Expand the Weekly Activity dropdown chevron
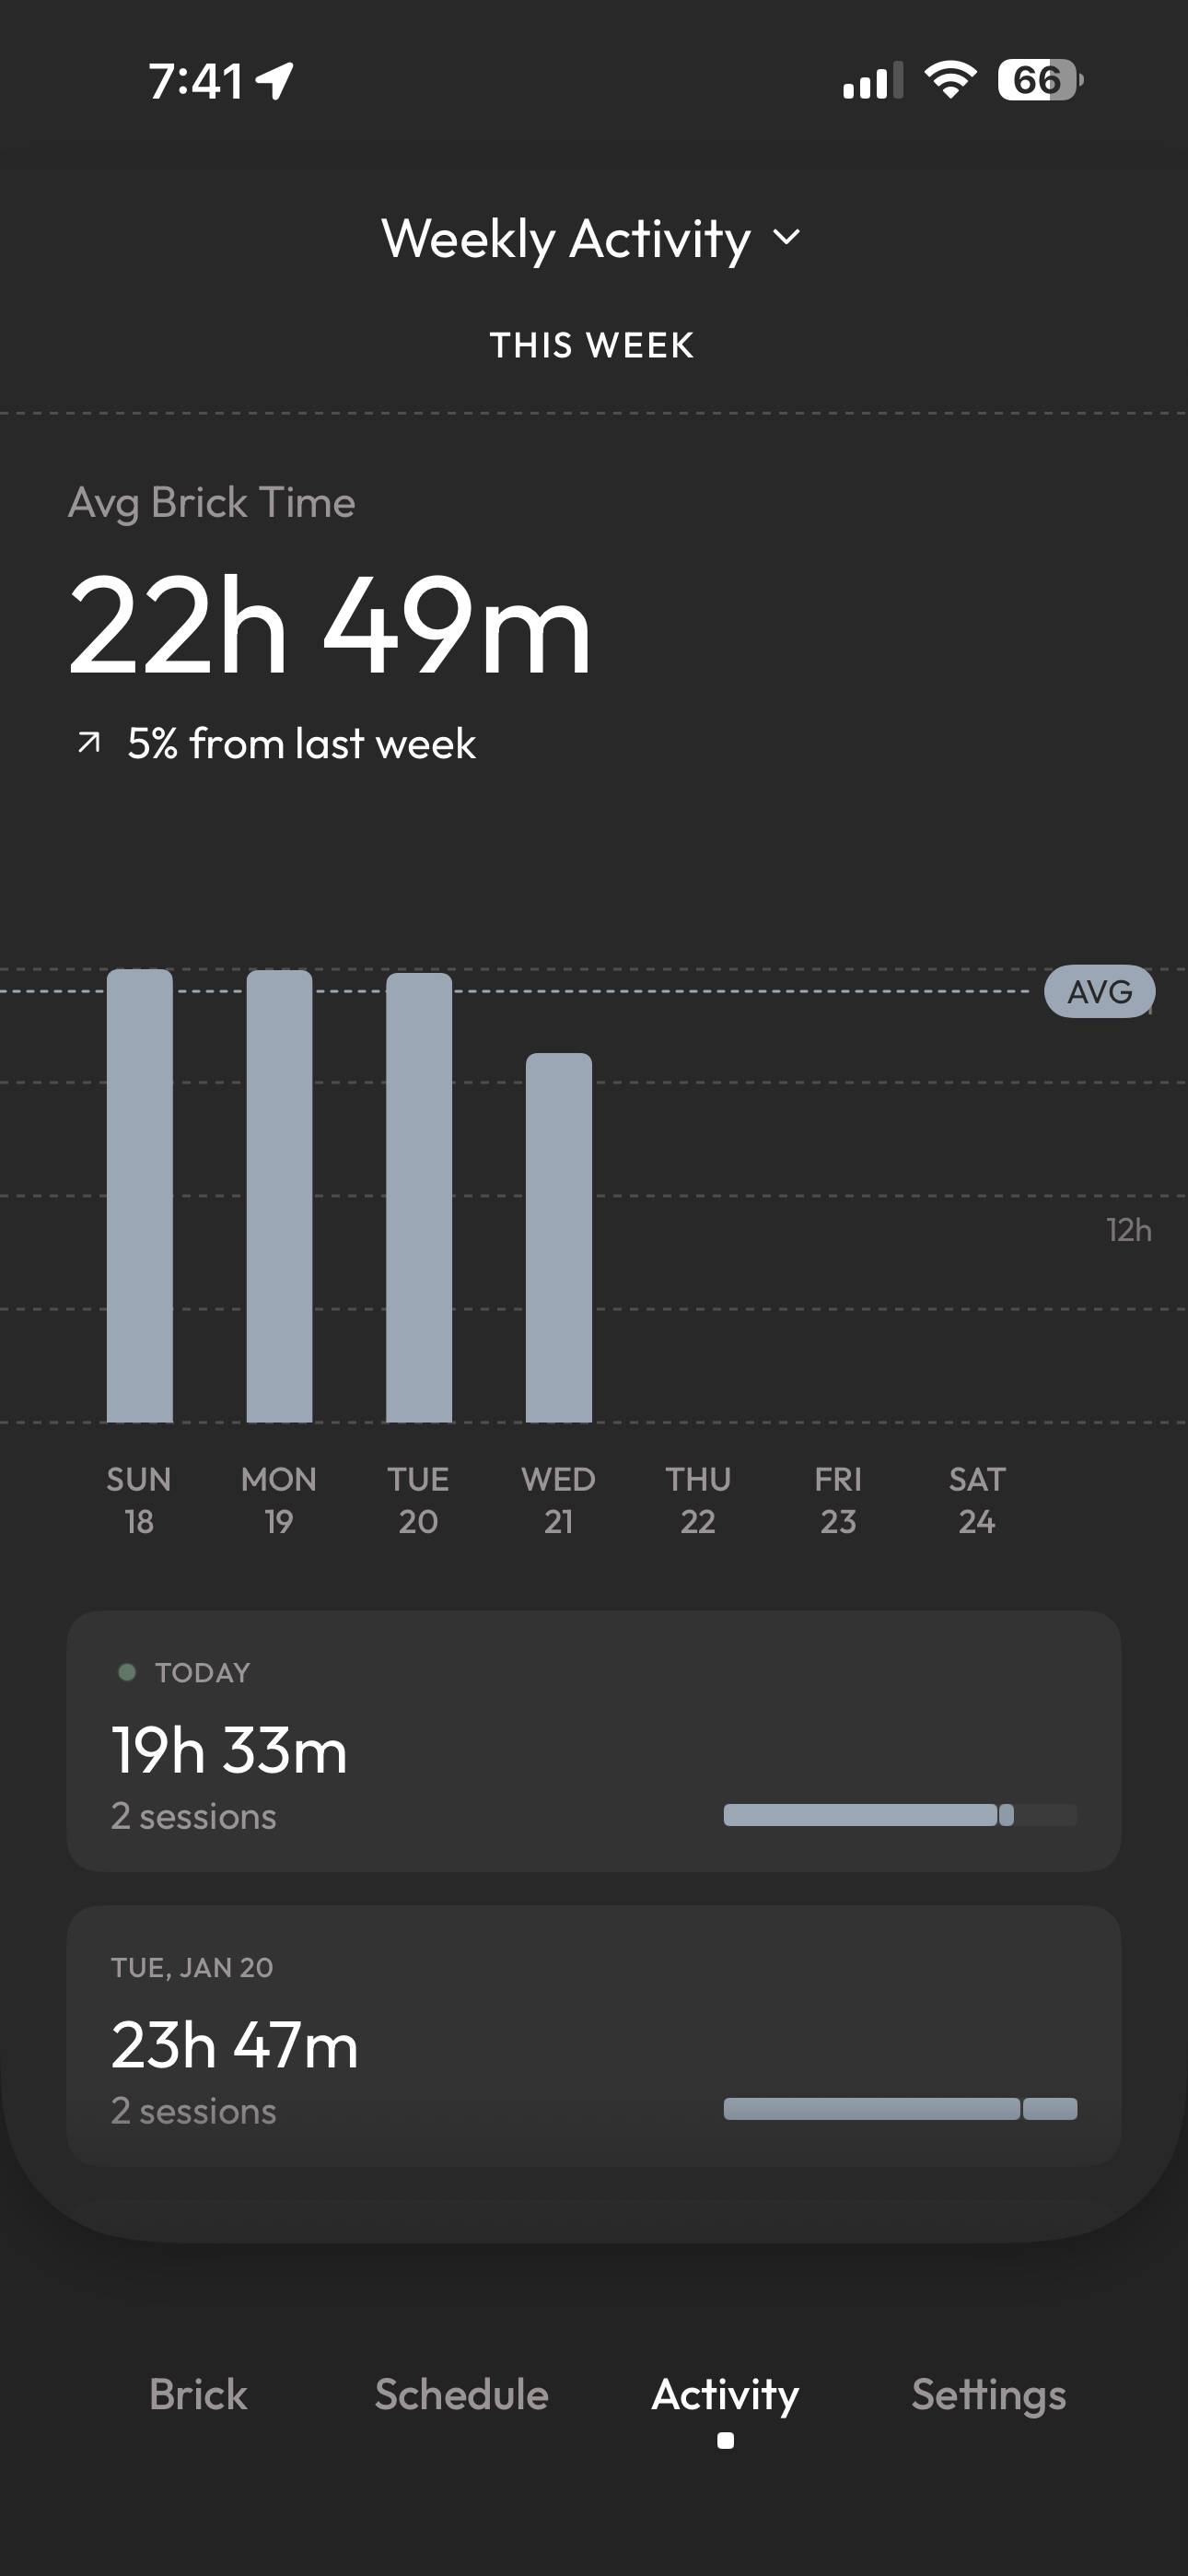1188x2576 pixels. [x=787, y=238]
